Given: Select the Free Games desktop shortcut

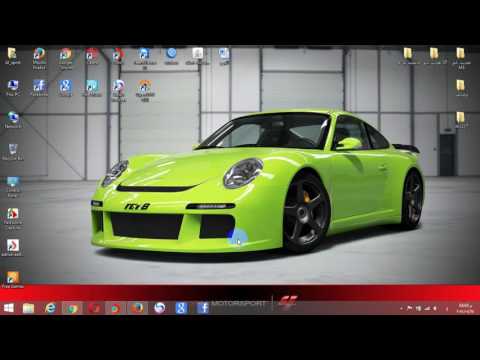Looking at the screenshot, I should click(x=13, y=280).
